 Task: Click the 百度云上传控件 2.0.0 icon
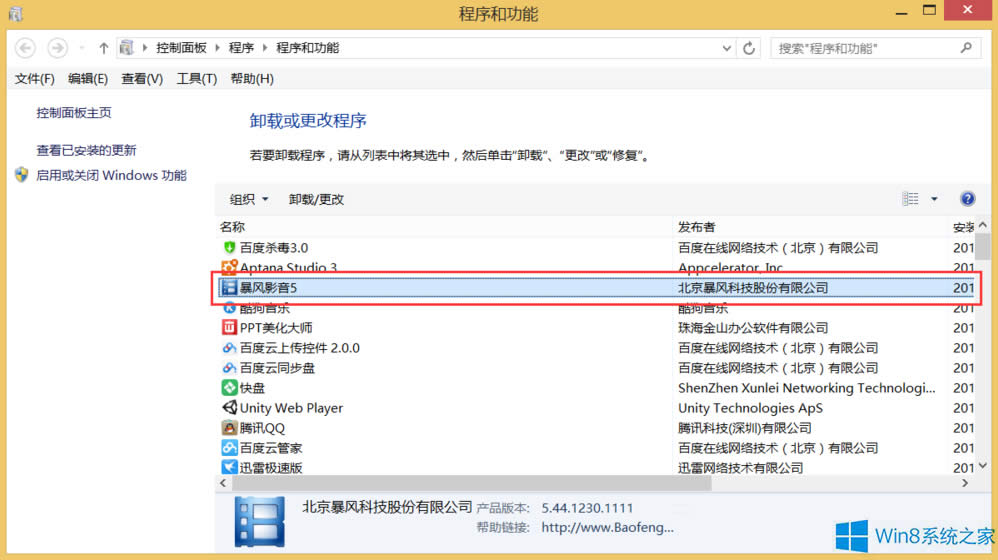[x=229, y=348]
